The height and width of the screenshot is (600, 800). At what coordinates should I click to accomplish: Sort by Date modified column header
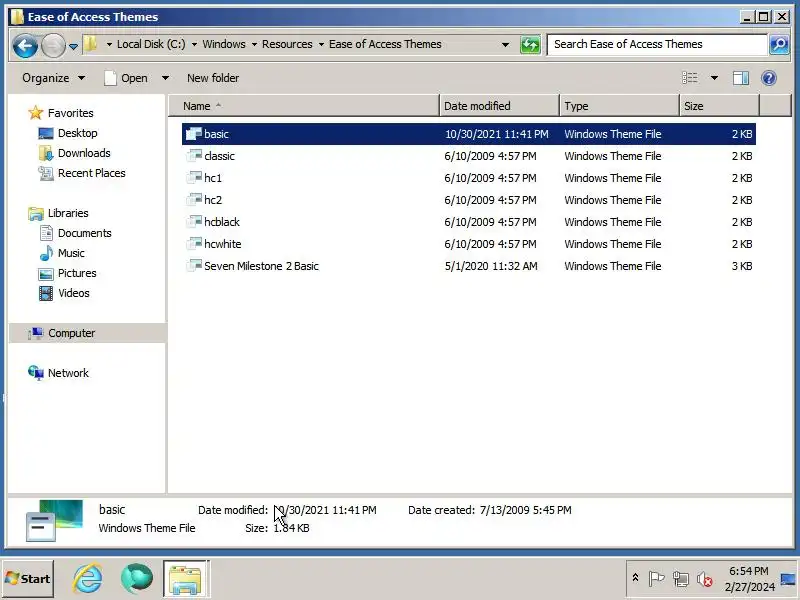coord(499,106)
